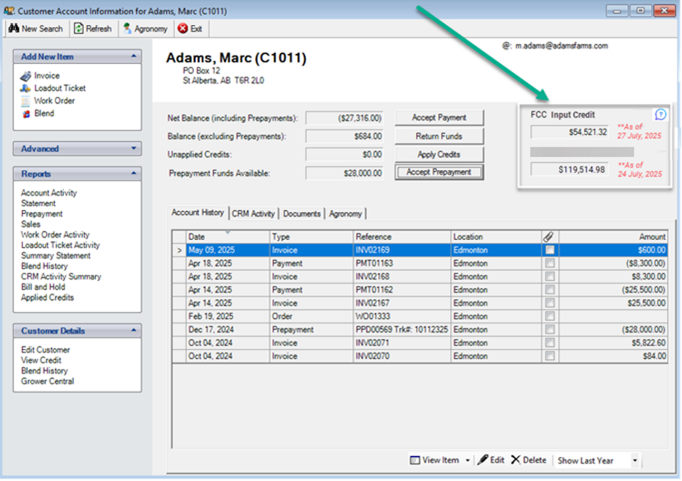Open Grower Central link

[47, 381]
